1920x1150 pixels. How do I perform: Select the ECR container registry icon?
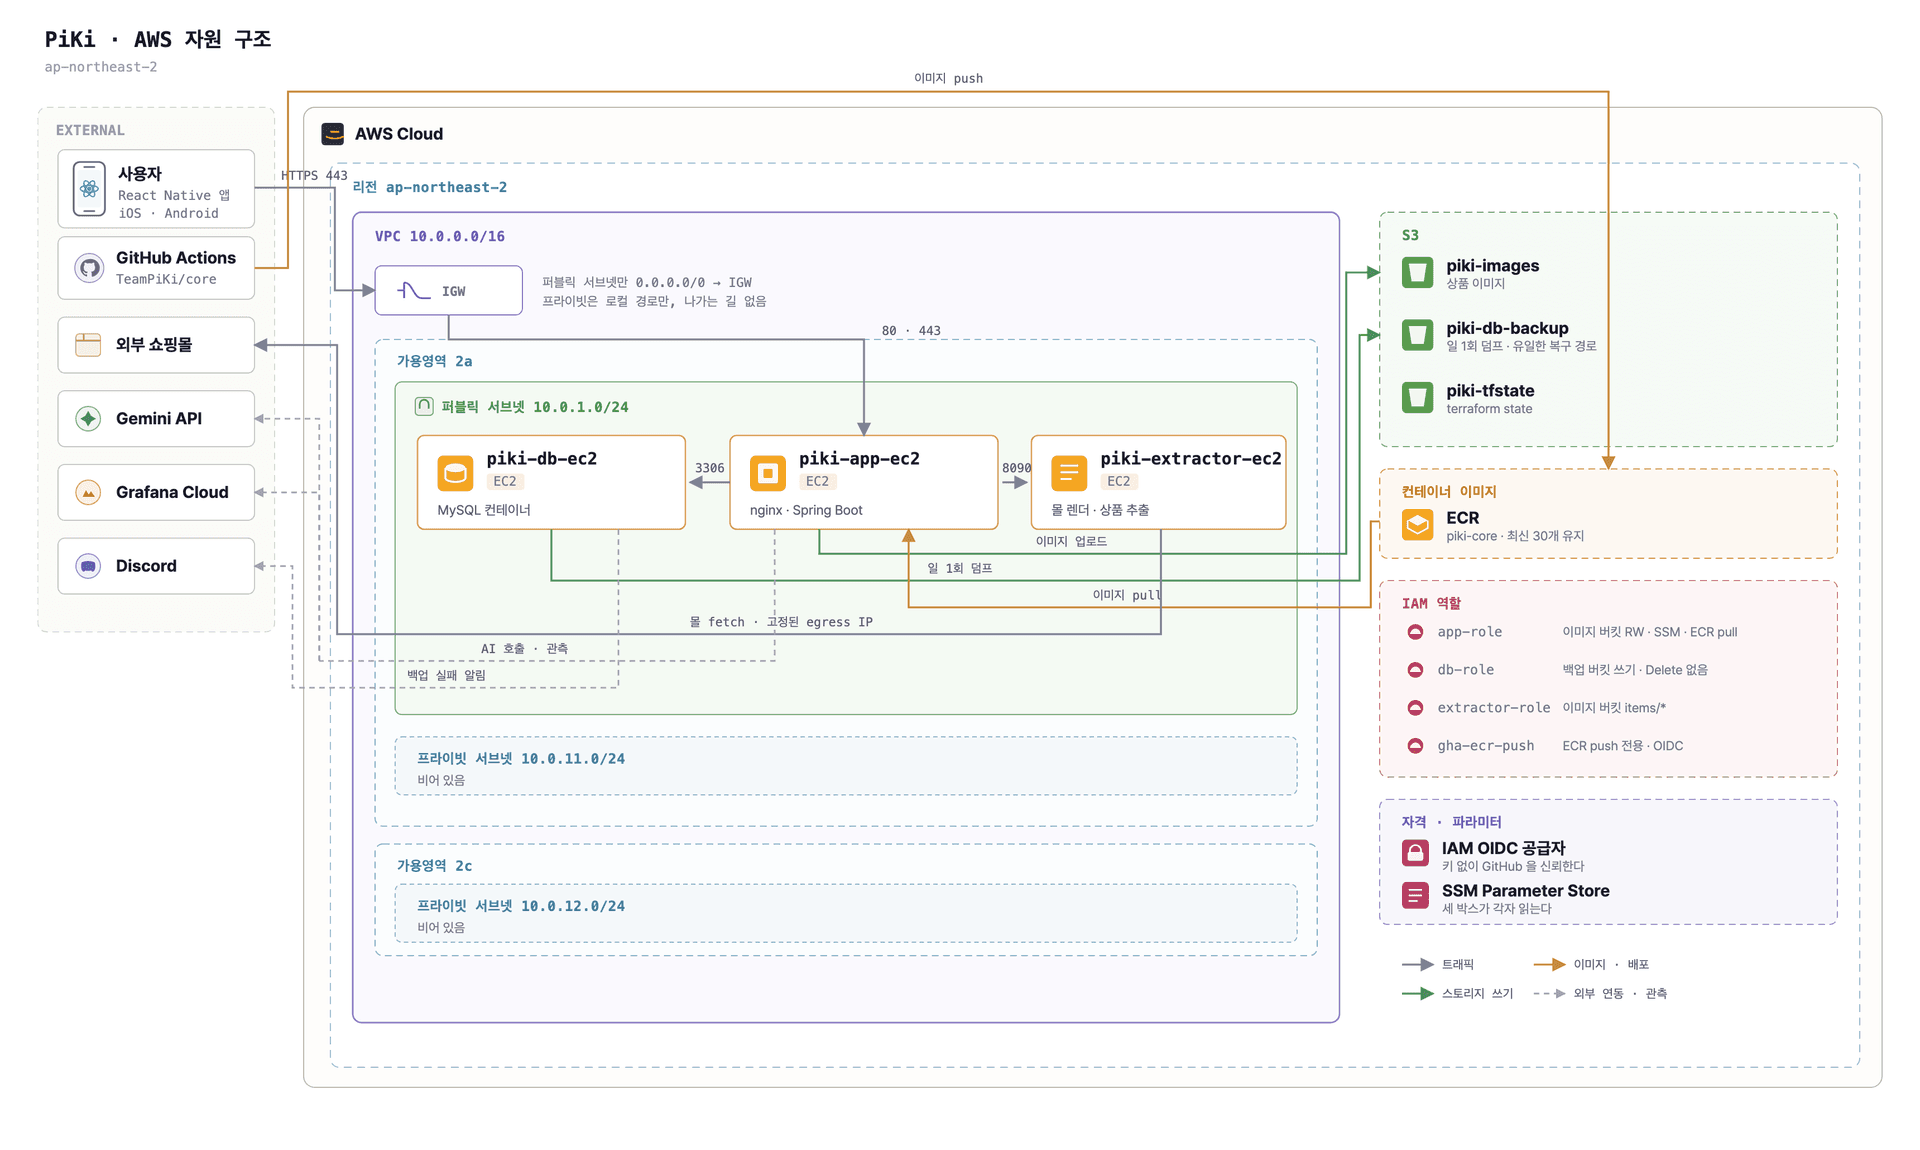[1417, 525]
